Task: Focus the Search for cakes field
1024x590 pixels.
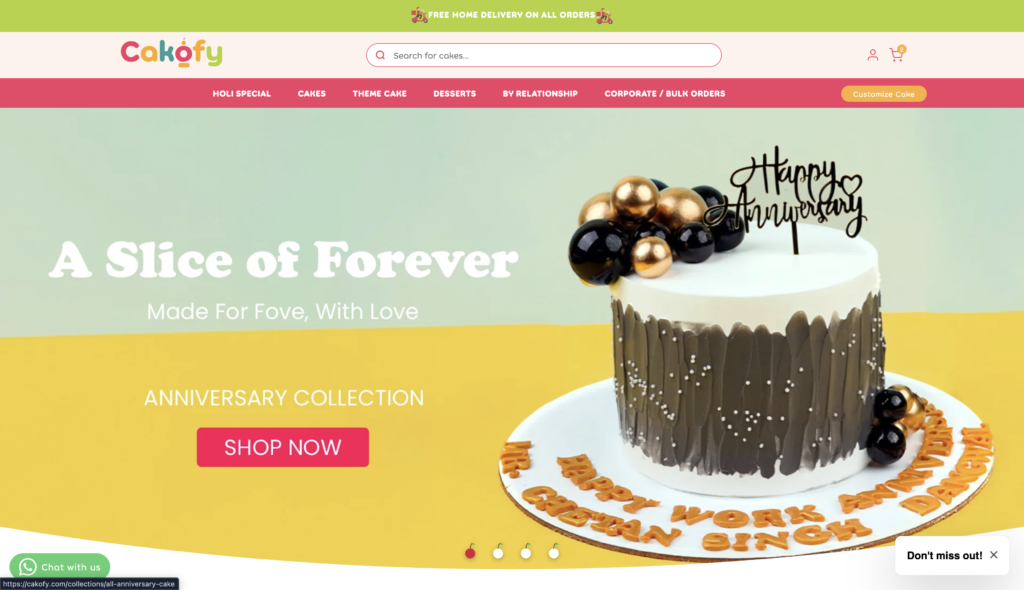Action: click(543, 56)
